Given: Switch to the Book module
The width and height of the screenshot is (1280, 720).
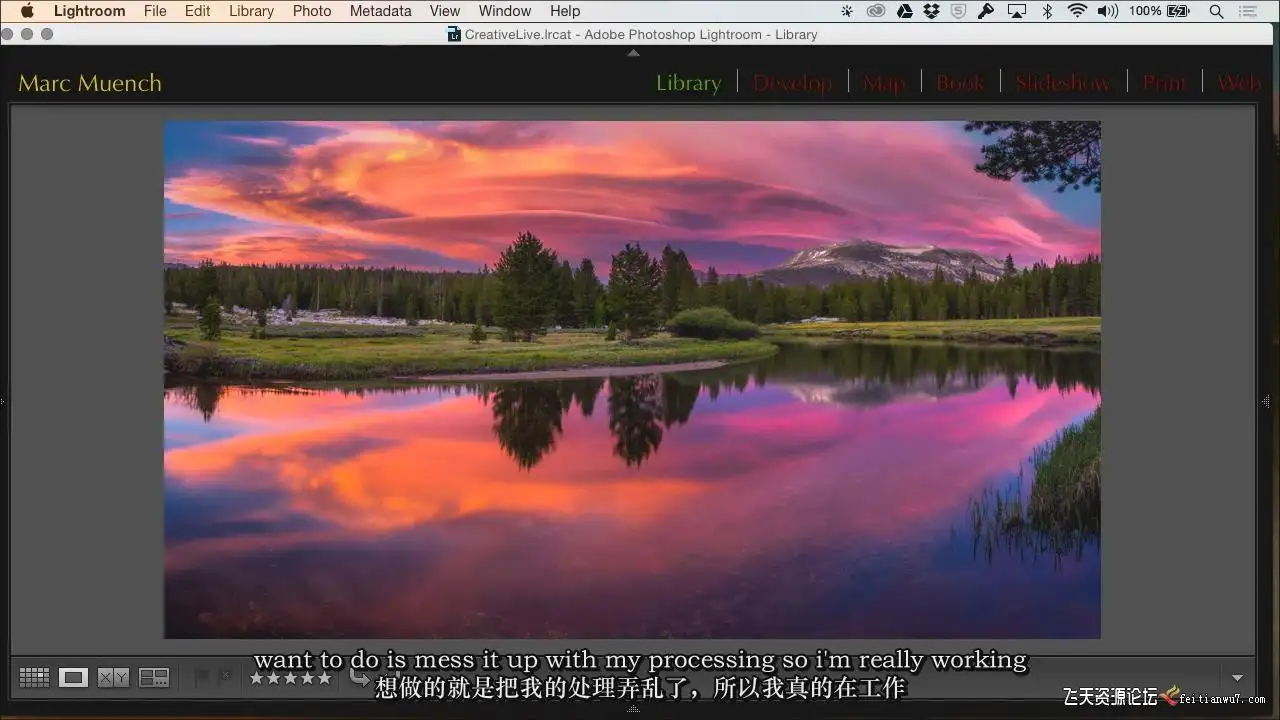Looking at the screenshot, I should (960, 83).
